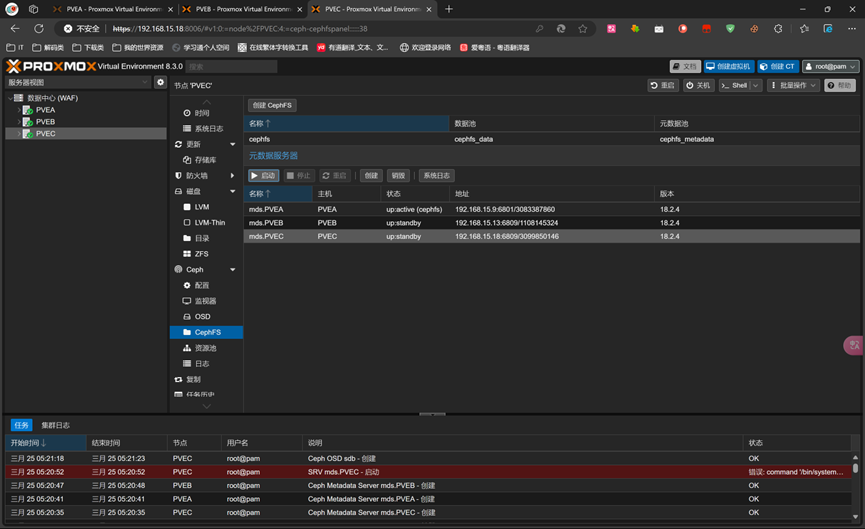This screenshot has width=865, height=529.
Task: Select mds.PVEA row
Action: pyautogui.click(x=552, y=209)
